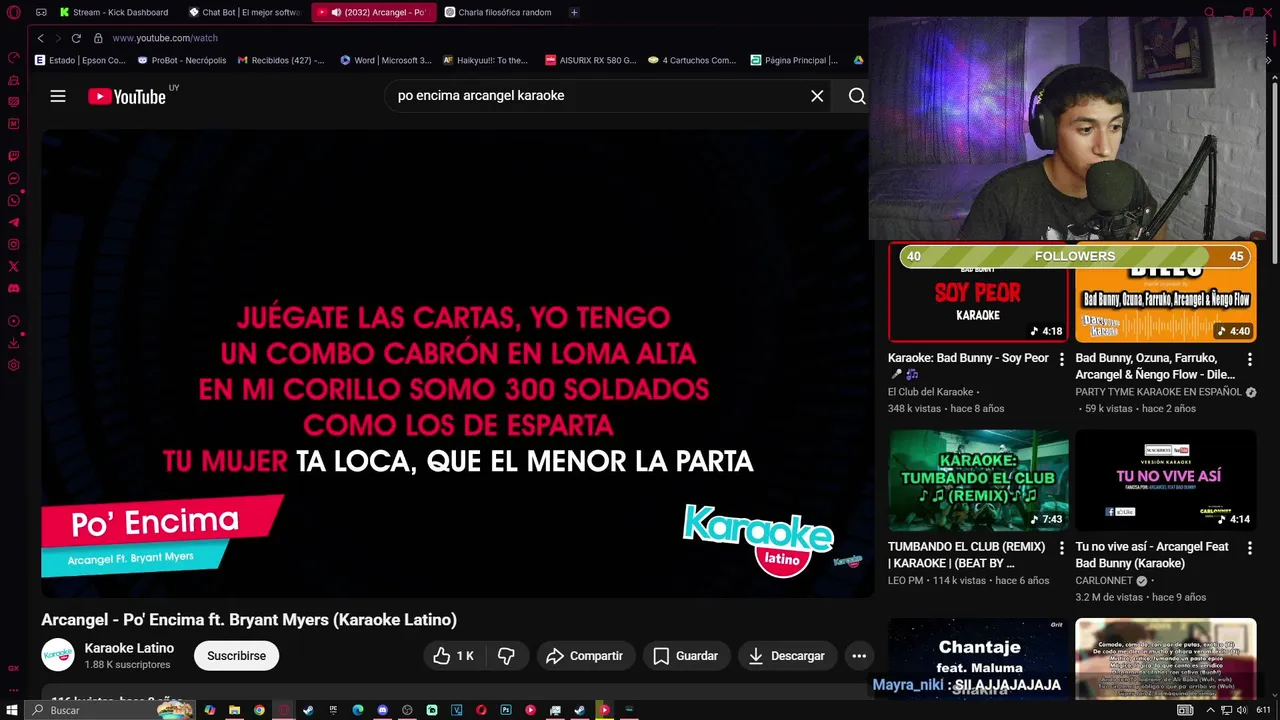This screenshot has width=1280, height=720.
Task: Open WhatsApp in the Opera sidebar
Action: tap(14, 201)
